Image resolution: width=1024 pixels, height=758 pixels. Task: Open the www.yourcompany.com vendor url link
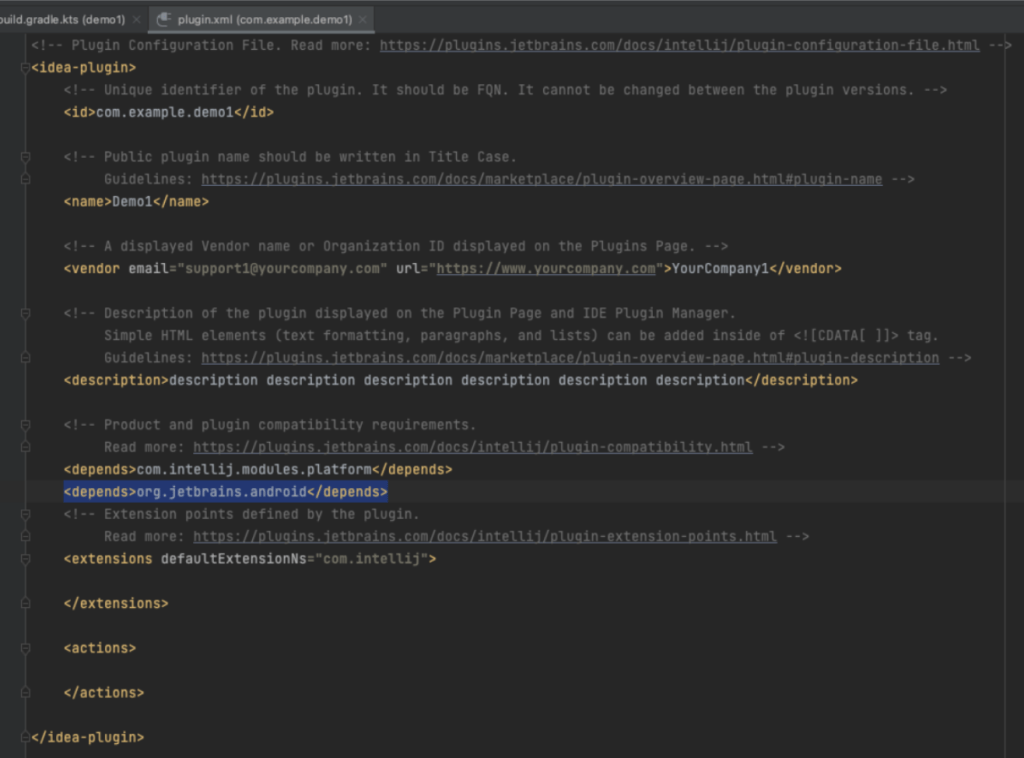click(x=546, y=268)
